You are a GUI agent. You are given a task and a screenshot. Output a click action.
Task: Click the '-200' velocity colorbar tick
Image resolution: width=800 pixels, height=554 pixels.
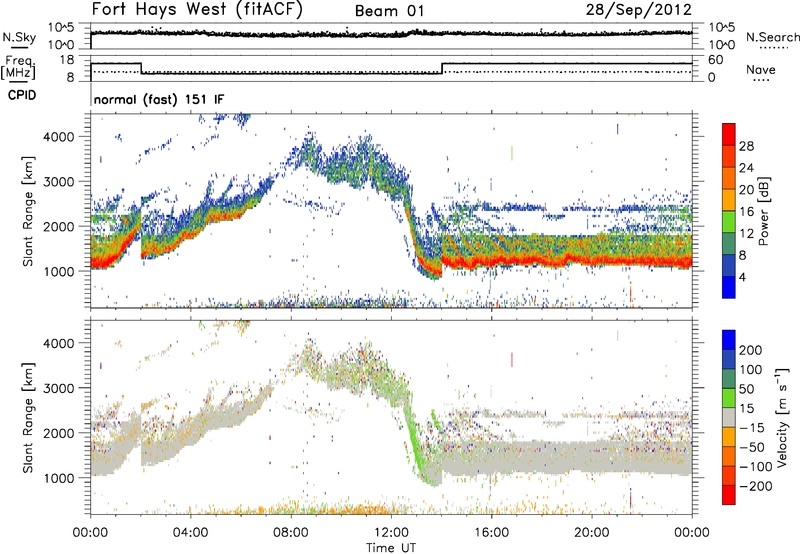(755, 486)
